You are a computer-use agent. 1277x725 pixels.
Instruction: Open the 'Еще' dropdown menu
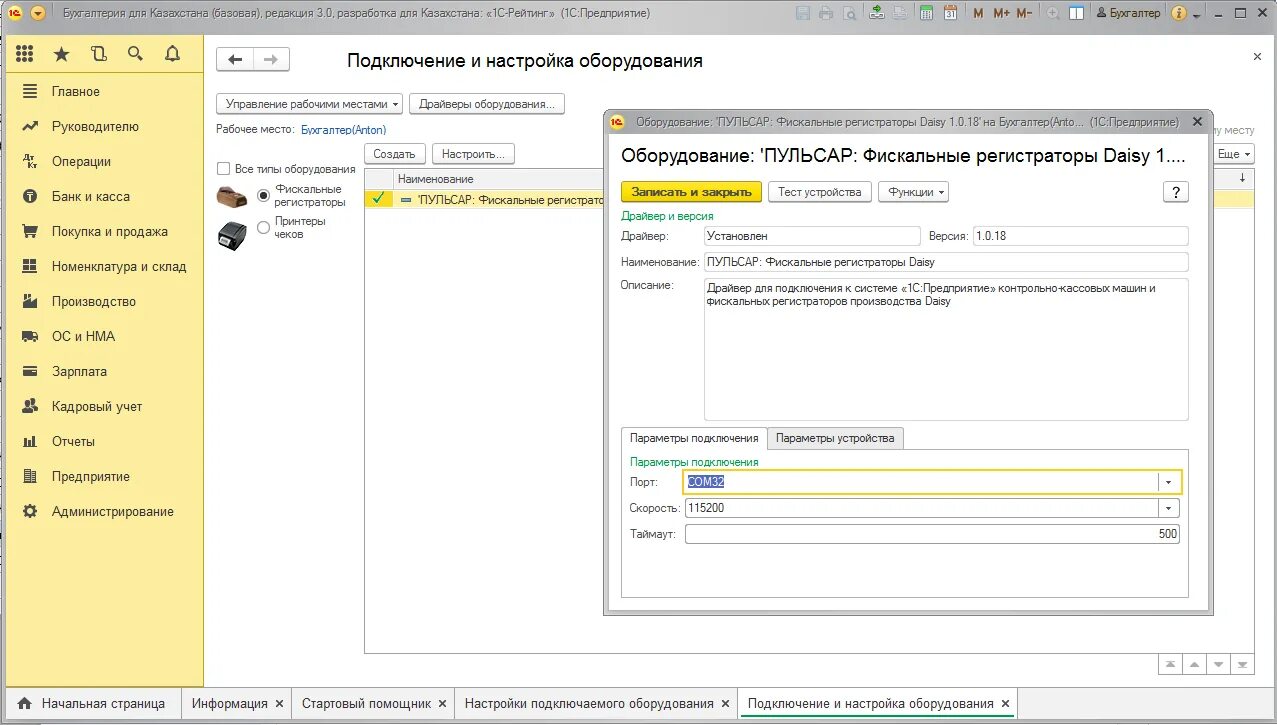tap(1233, 154)
